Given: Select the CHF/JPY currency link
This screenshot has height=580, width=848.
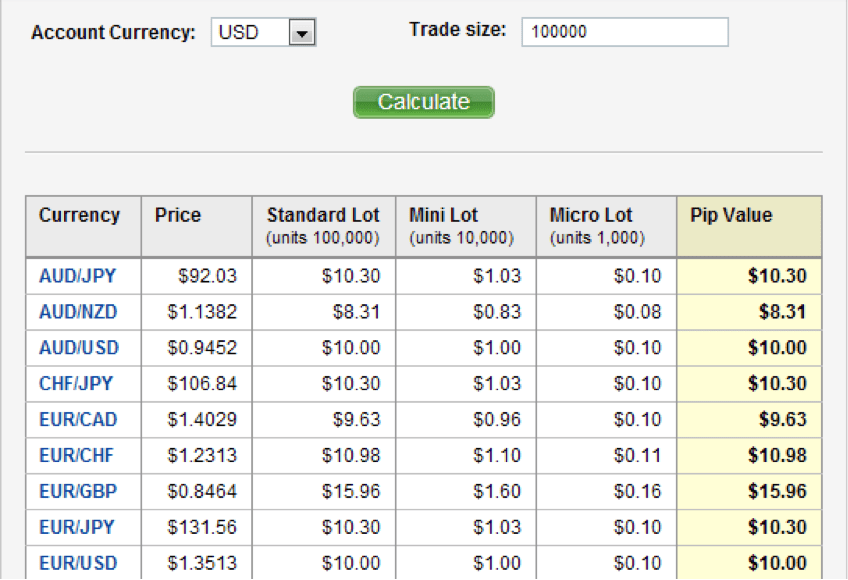Looking at the screenshot, I should [76, 384].
